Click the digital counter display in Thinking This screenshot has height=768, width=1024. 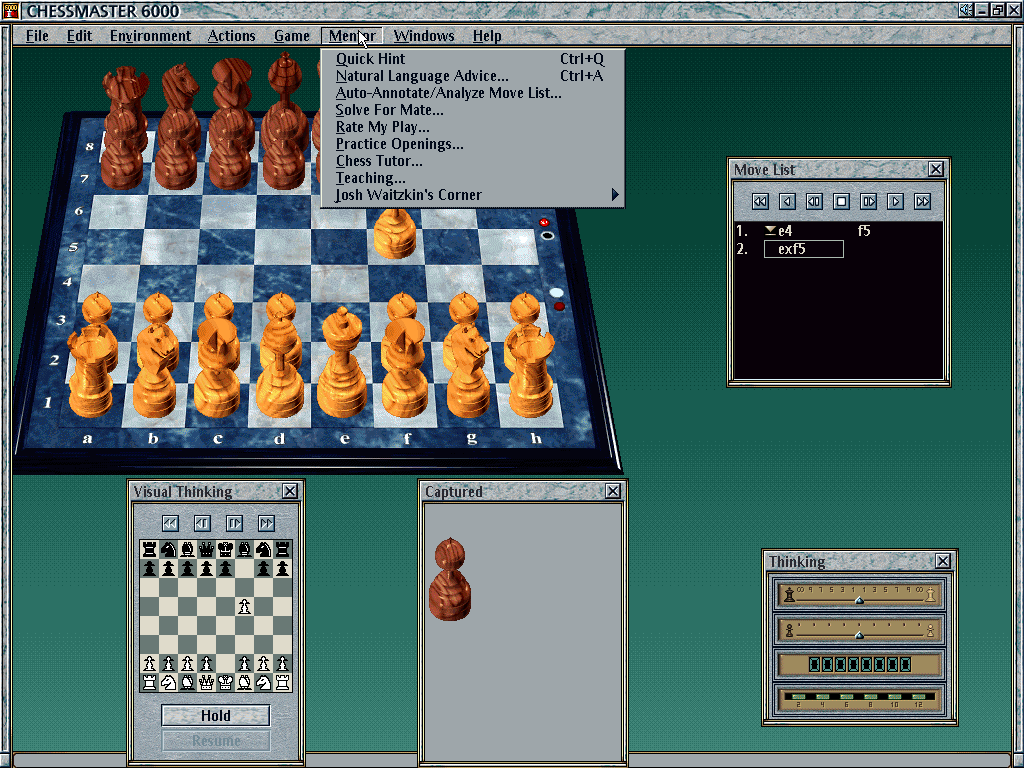coord(859,665)
